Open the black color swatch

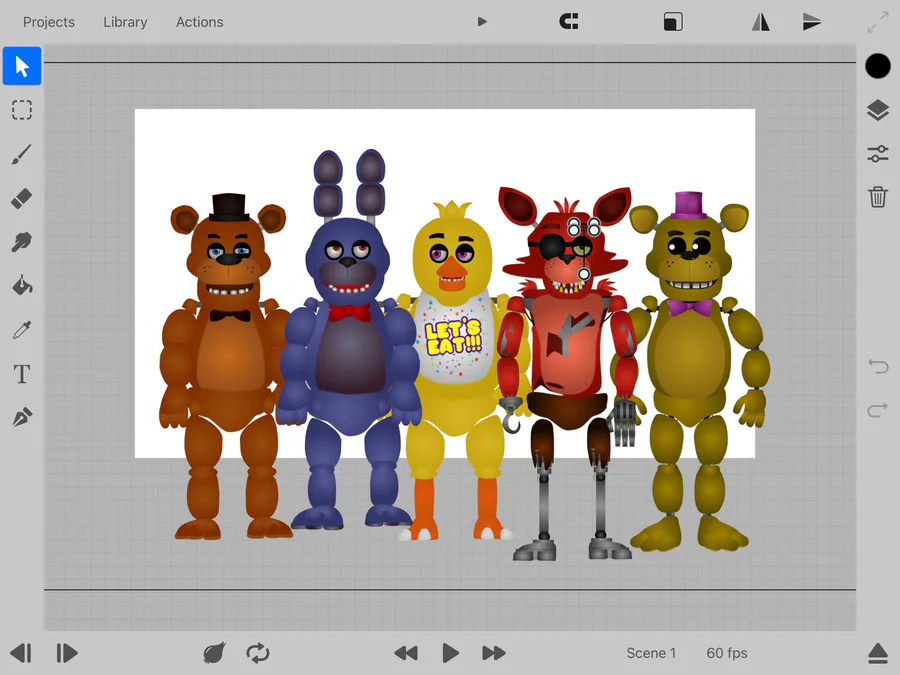(878, 66)
